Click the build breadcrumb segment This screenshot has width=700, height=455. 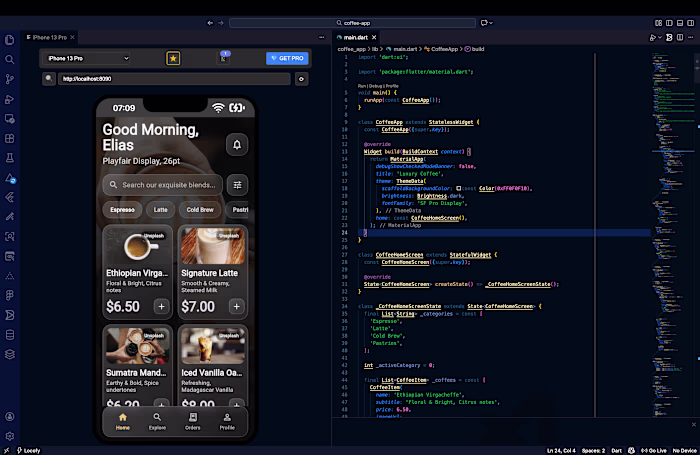pos(475,49)
